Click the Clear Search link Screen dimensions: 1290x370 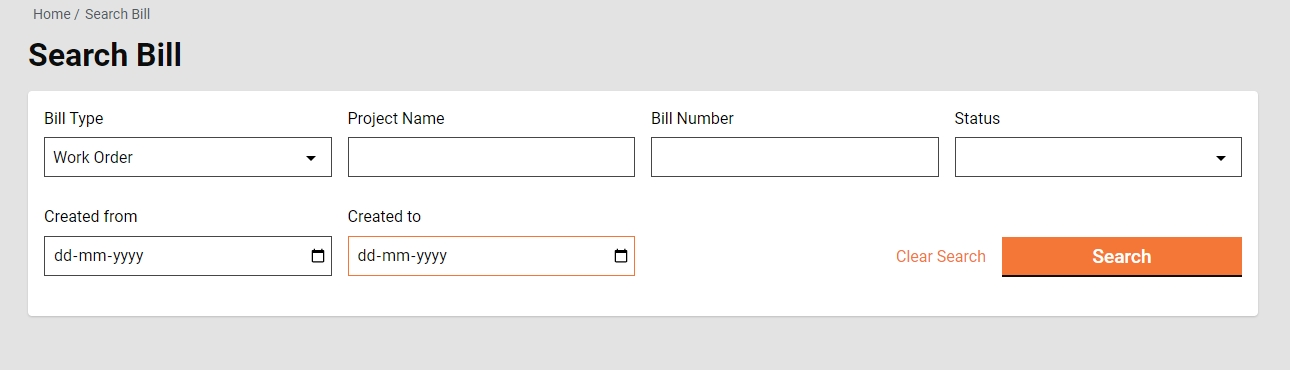[x=941, y=256]
